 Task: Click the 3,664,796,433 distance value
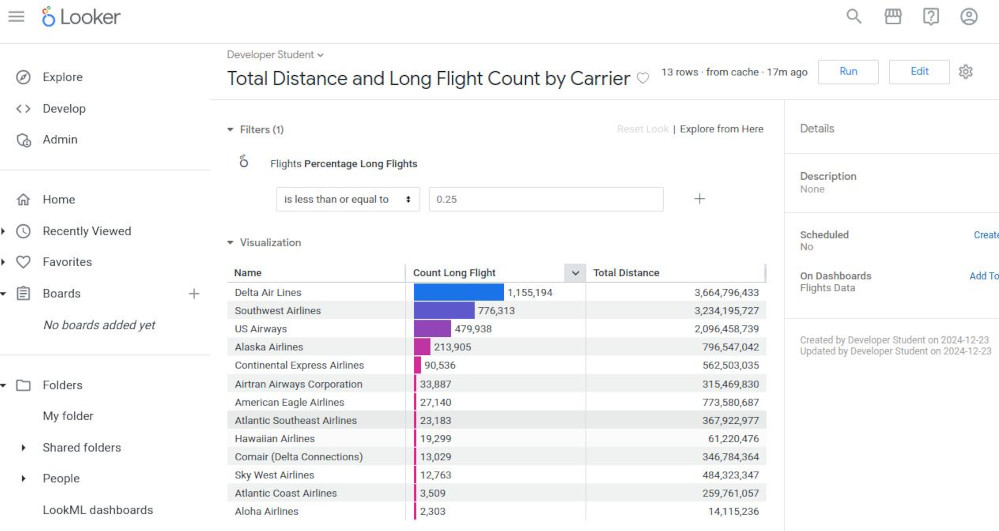pos(726,293)
